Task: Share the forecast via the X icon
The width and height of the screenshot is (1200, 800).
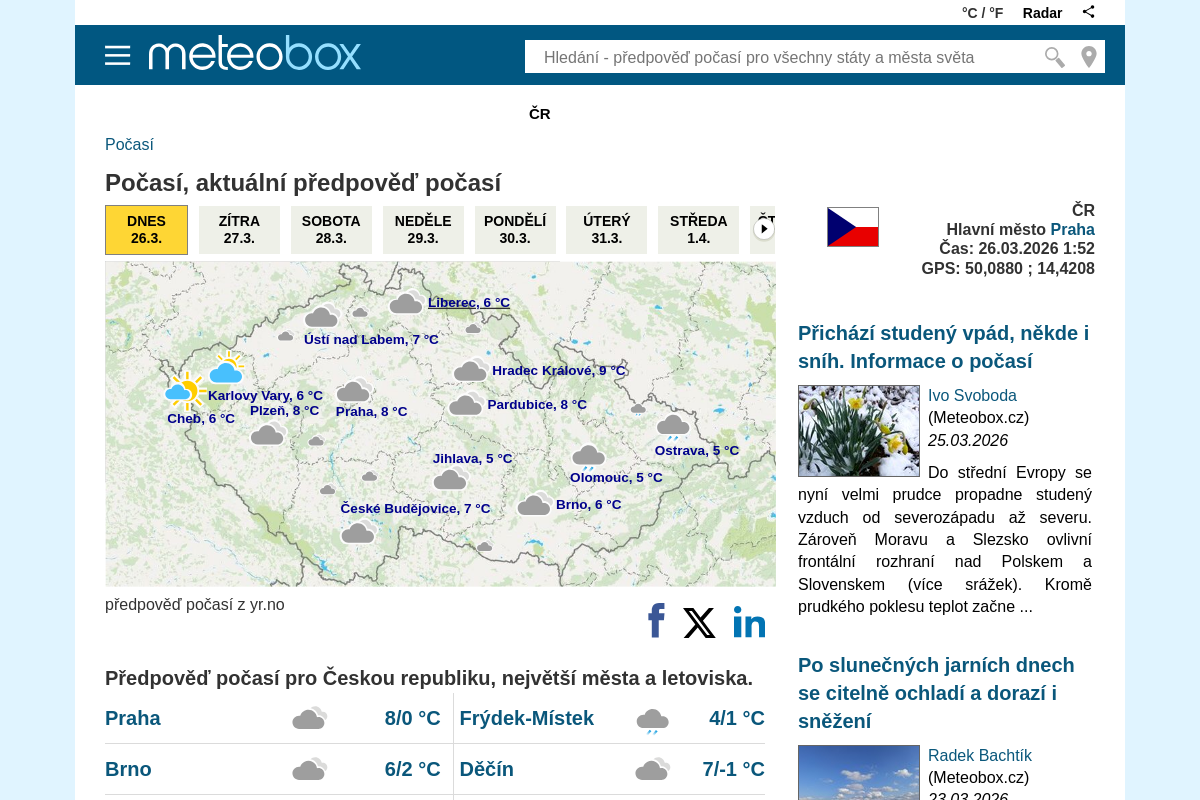Action: coord(699,622)
